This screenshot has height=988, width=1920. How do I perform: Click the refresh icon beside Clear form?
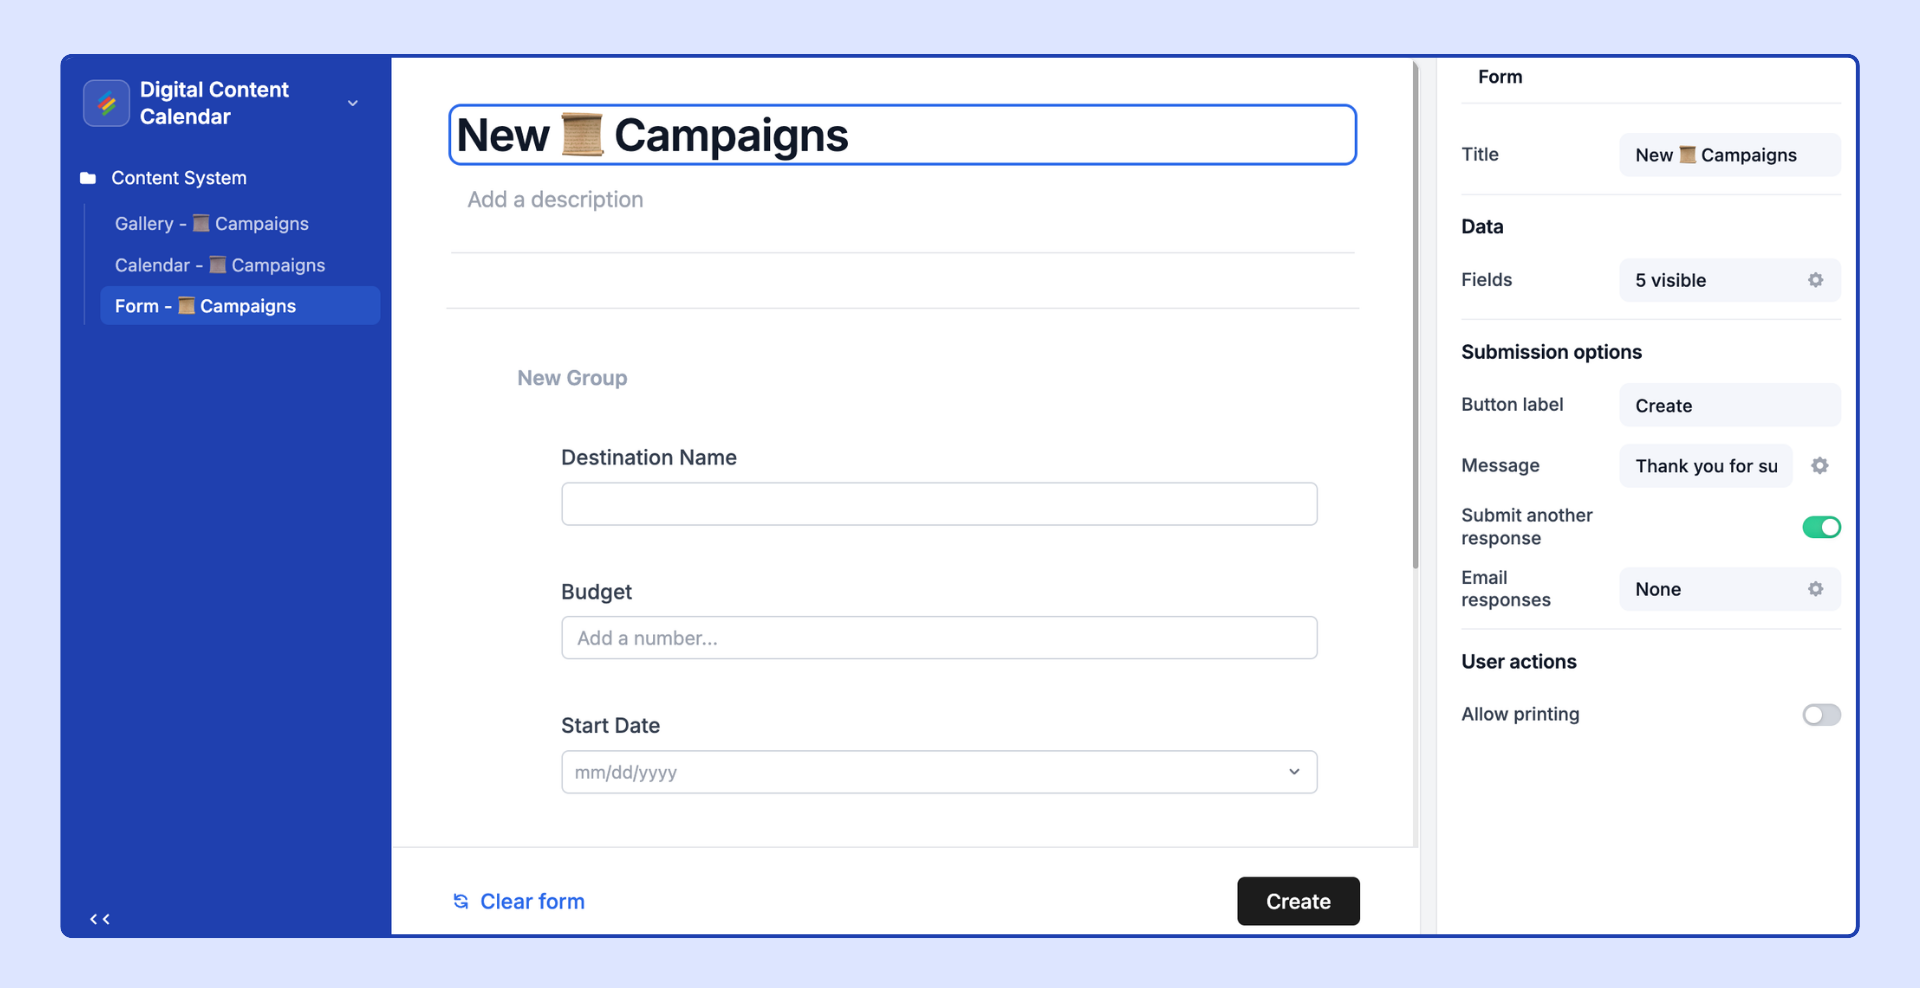tap(461, 901)
